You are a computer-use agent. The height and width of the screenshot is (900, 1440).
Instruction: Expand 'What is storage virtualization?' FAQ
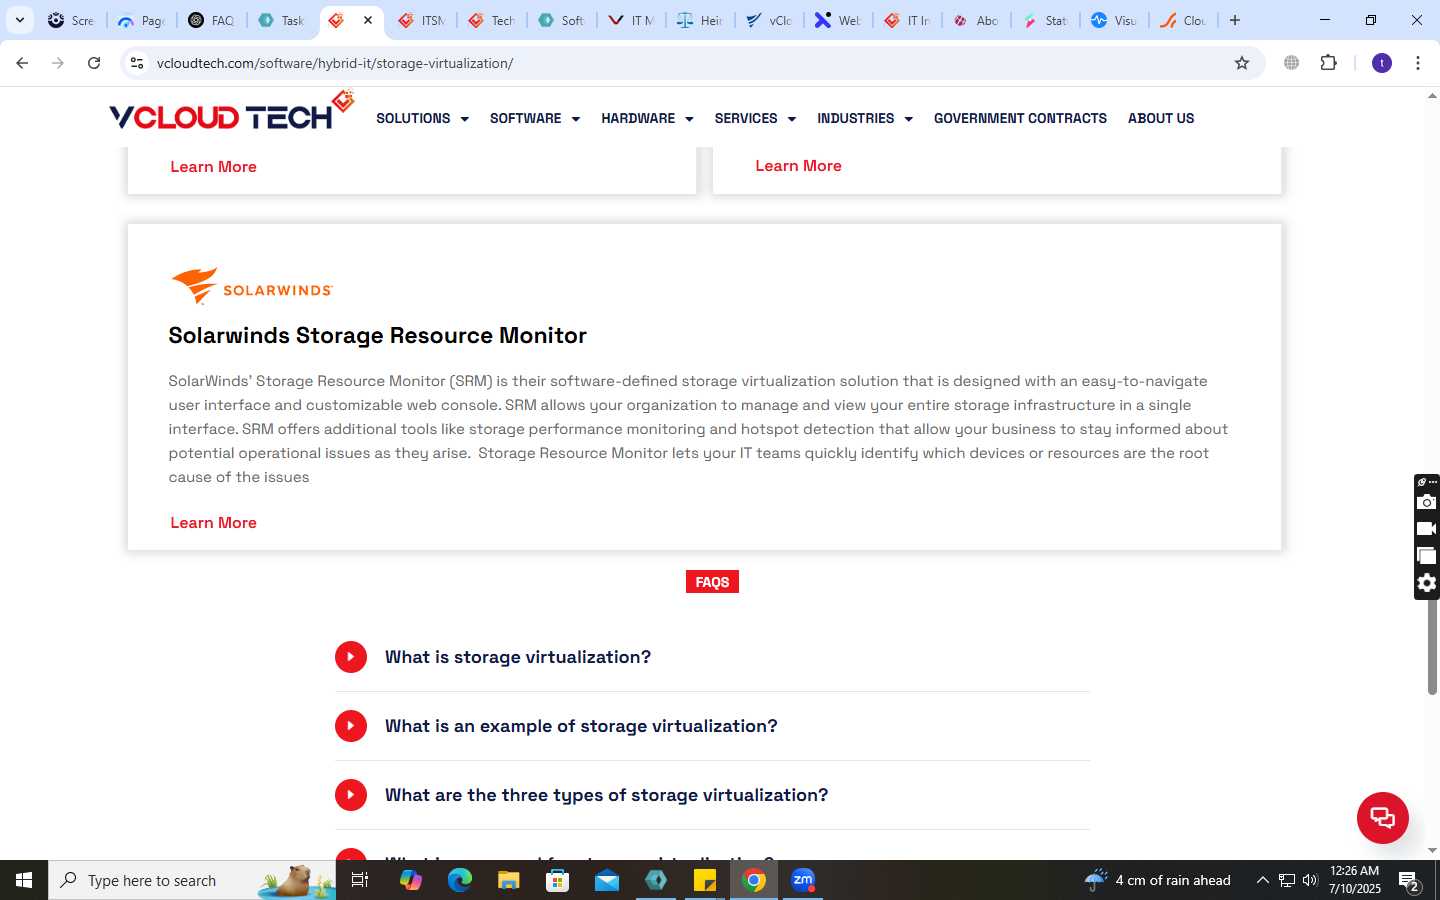coord(712,657)
